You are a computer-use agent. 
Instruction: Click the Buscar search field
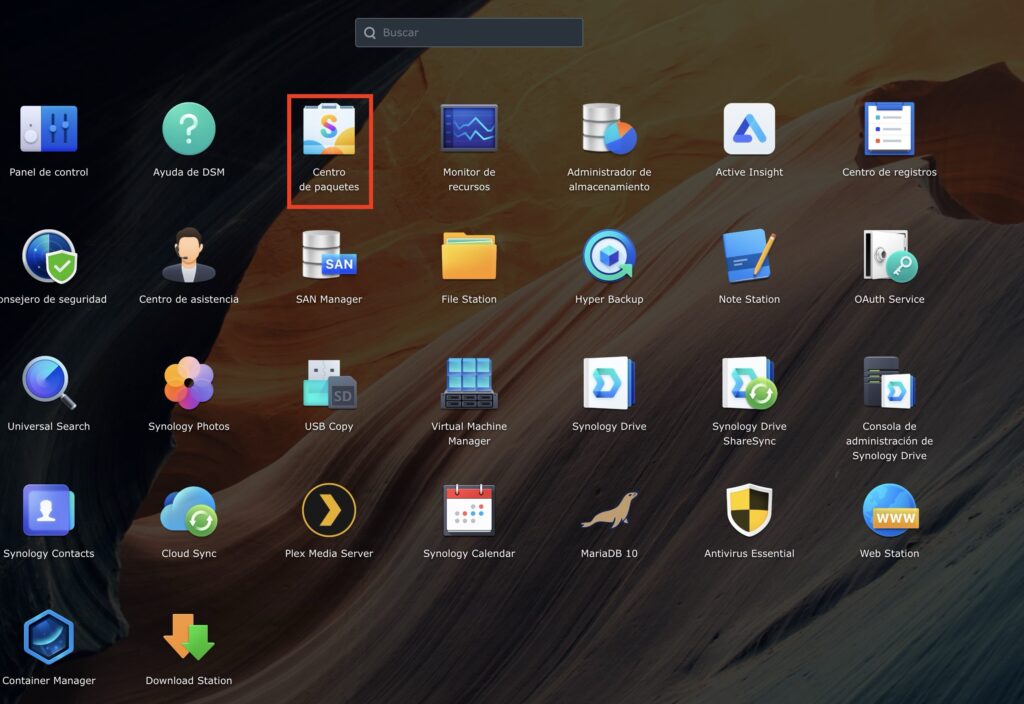click(x=469, y=33)
